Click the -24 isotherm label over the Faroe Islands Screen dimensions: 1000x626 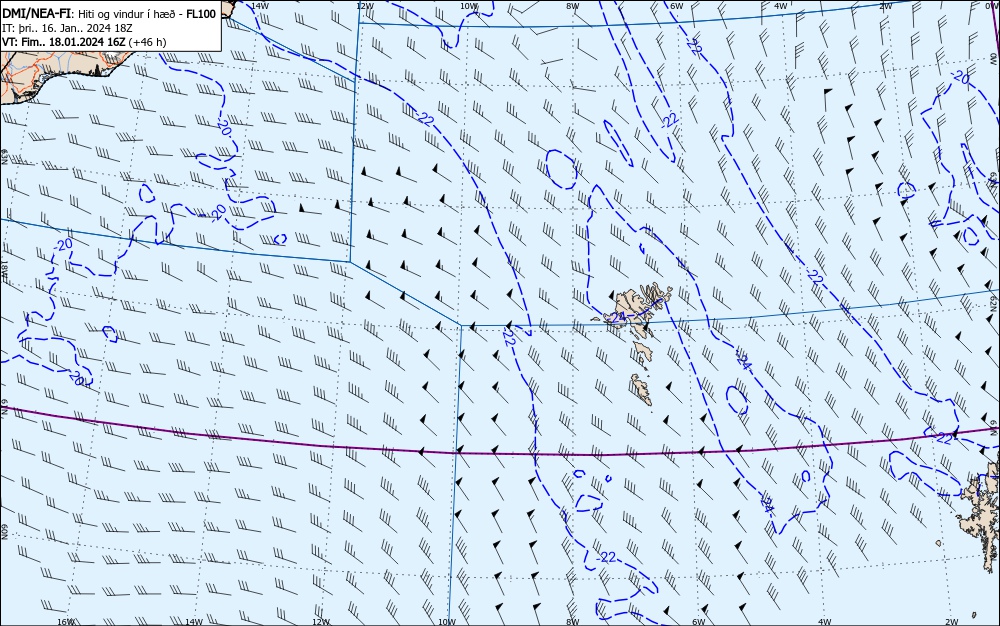point(615,317)
